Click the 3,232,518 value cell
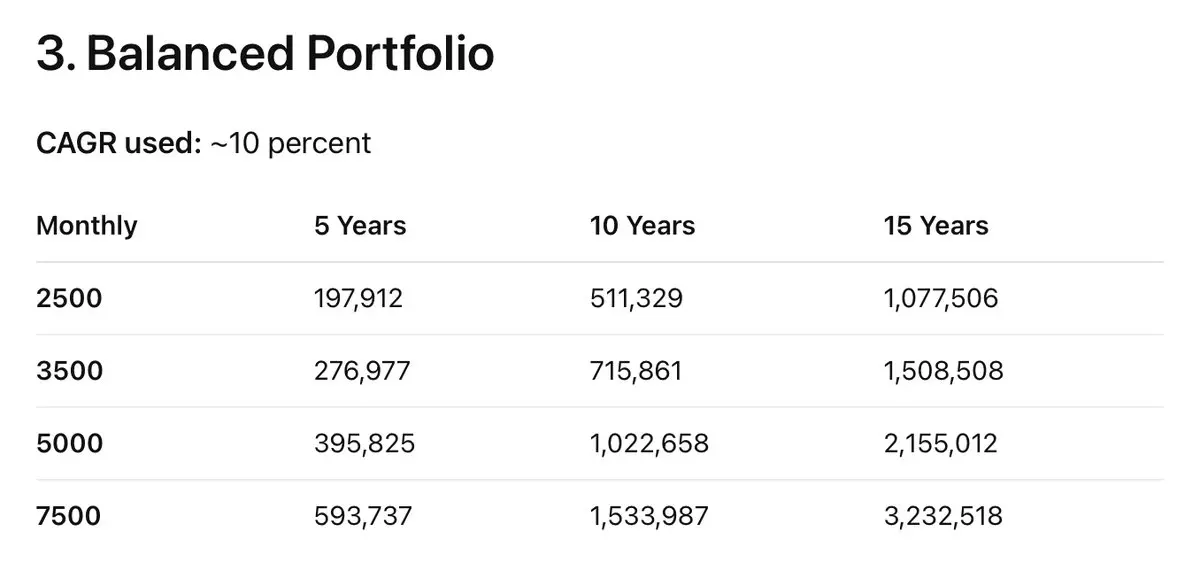This screenshot has height=578, width=1200. tap(943, 516)
